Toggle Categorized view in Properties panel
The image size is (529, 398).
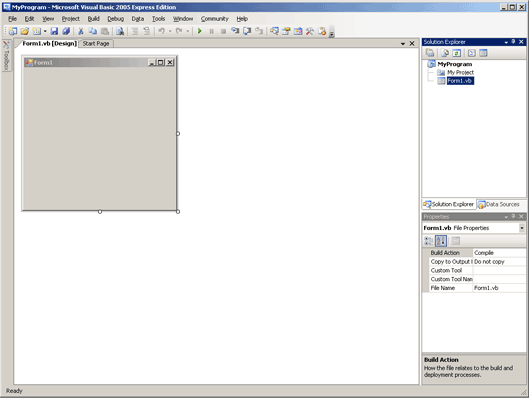point(428,240)
